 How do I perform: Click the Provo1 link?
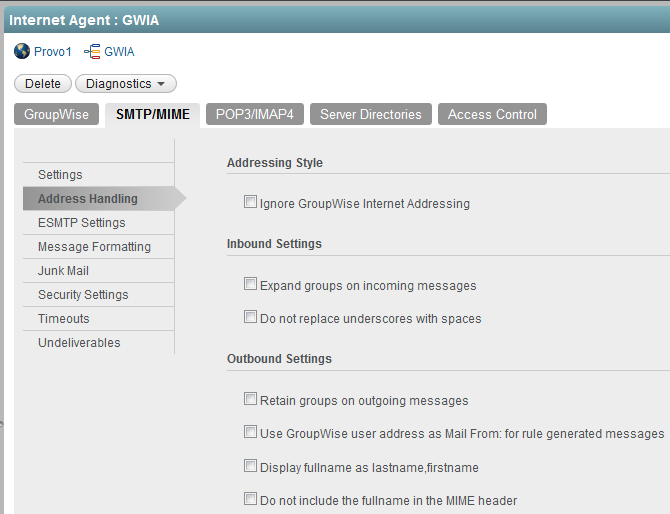click(x=53, y=51)
